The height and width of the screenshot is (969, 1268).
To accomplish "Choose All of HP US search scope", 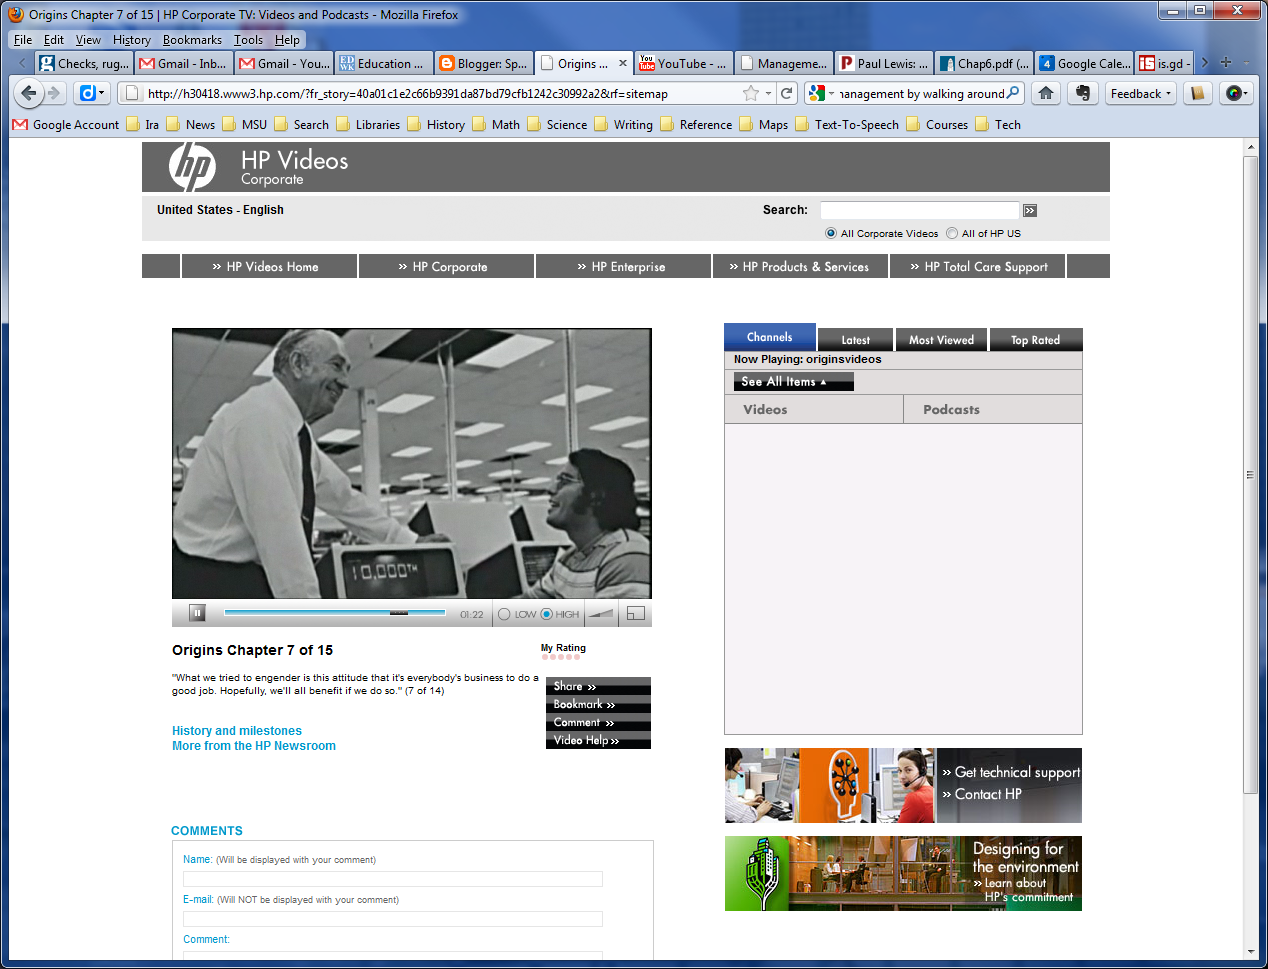I will 952,233.
